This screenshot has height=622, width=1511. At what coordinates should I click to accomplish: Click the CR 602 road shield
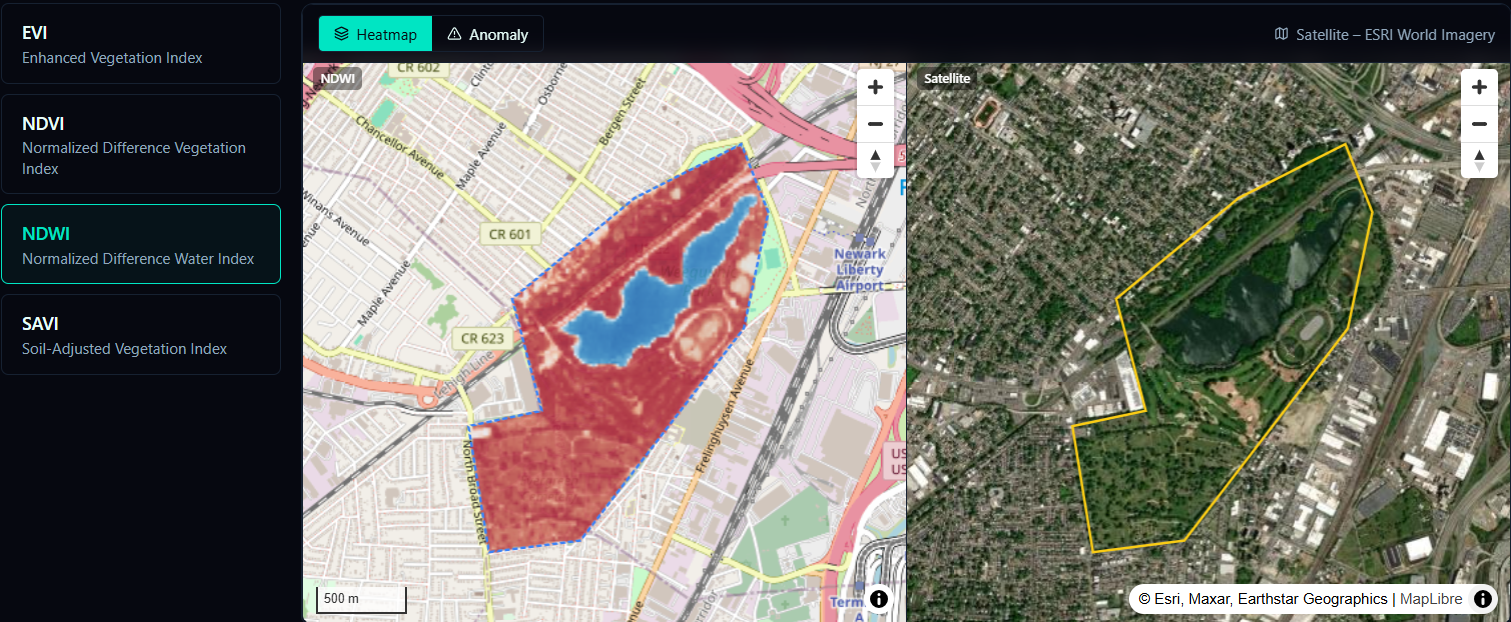click(x=418, y=68)
